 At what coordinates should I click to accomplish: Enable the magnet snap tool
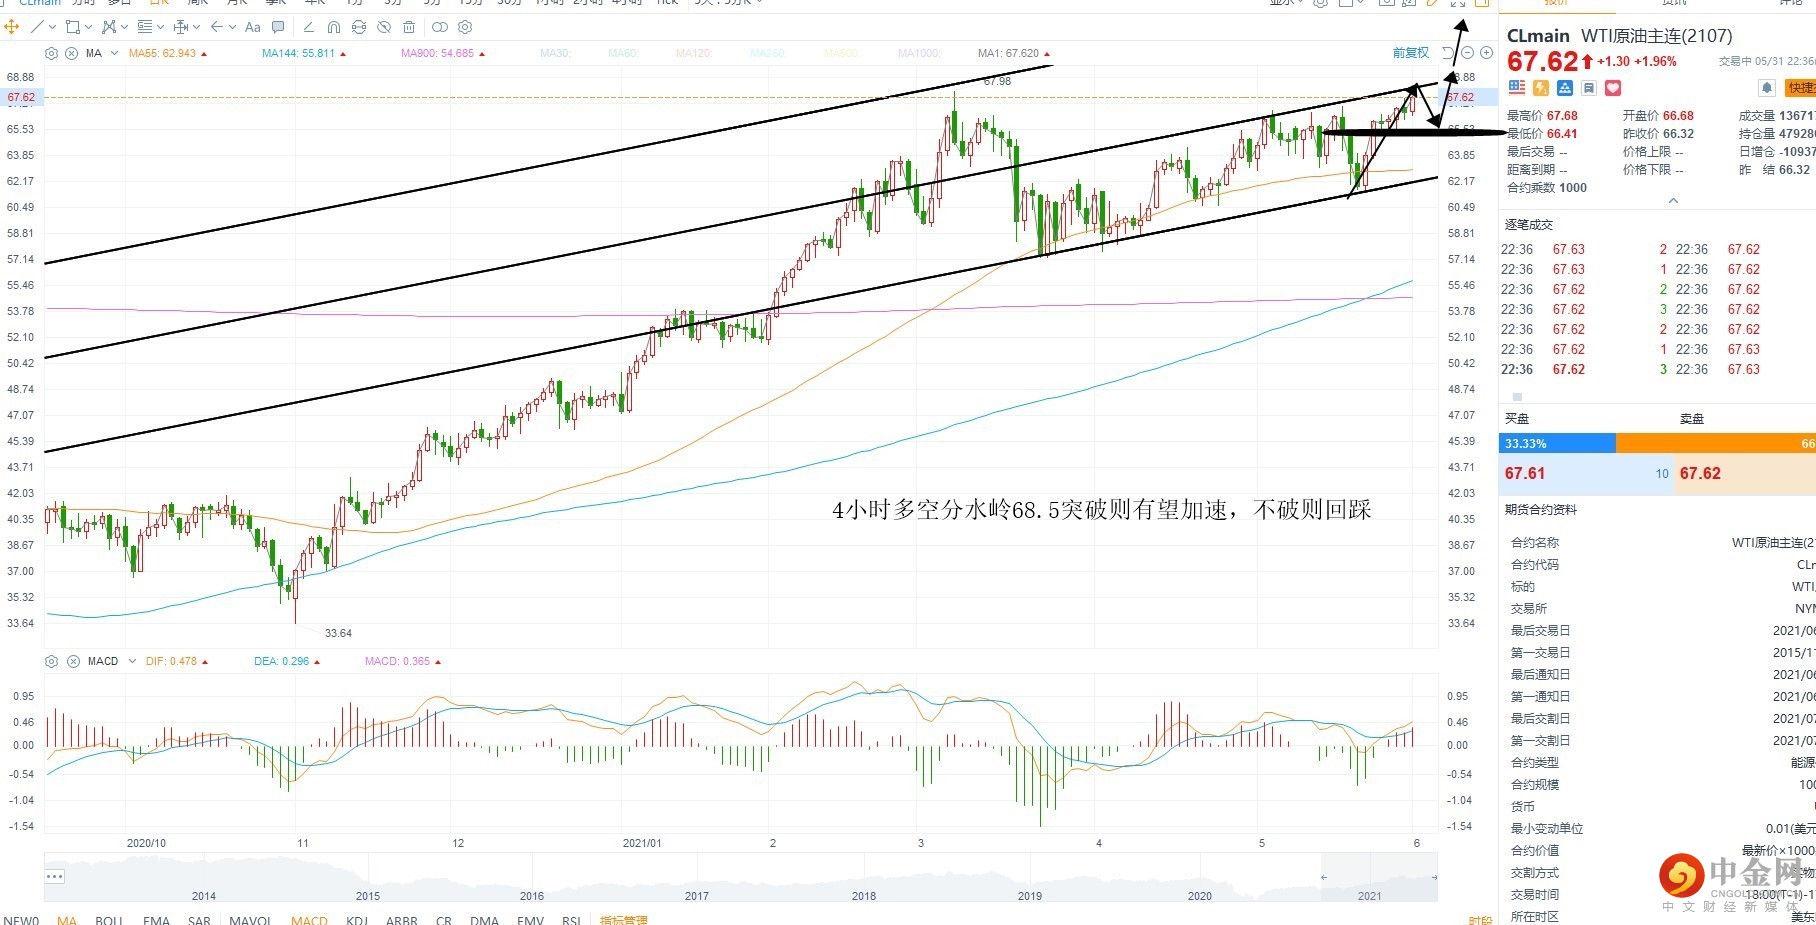click(x=333, y=27)
